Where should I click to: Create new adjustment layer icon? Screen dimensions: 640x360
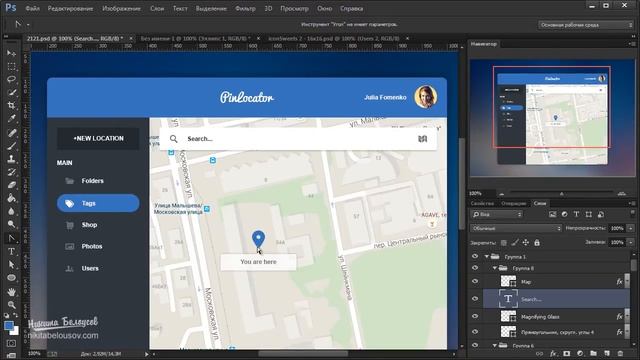[x=580, y=353]
